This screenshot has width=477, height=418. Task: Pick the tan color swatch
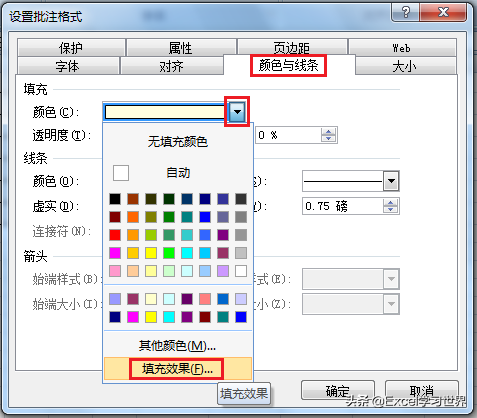[x=133, y=271]
